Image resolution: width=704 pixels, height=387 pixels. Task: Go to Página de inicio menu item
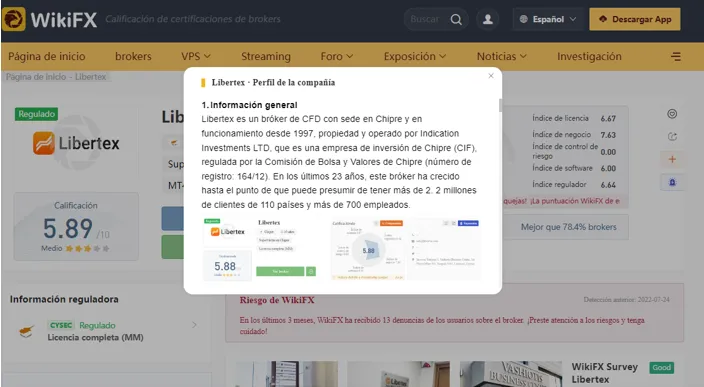click(x=47, y=57)
